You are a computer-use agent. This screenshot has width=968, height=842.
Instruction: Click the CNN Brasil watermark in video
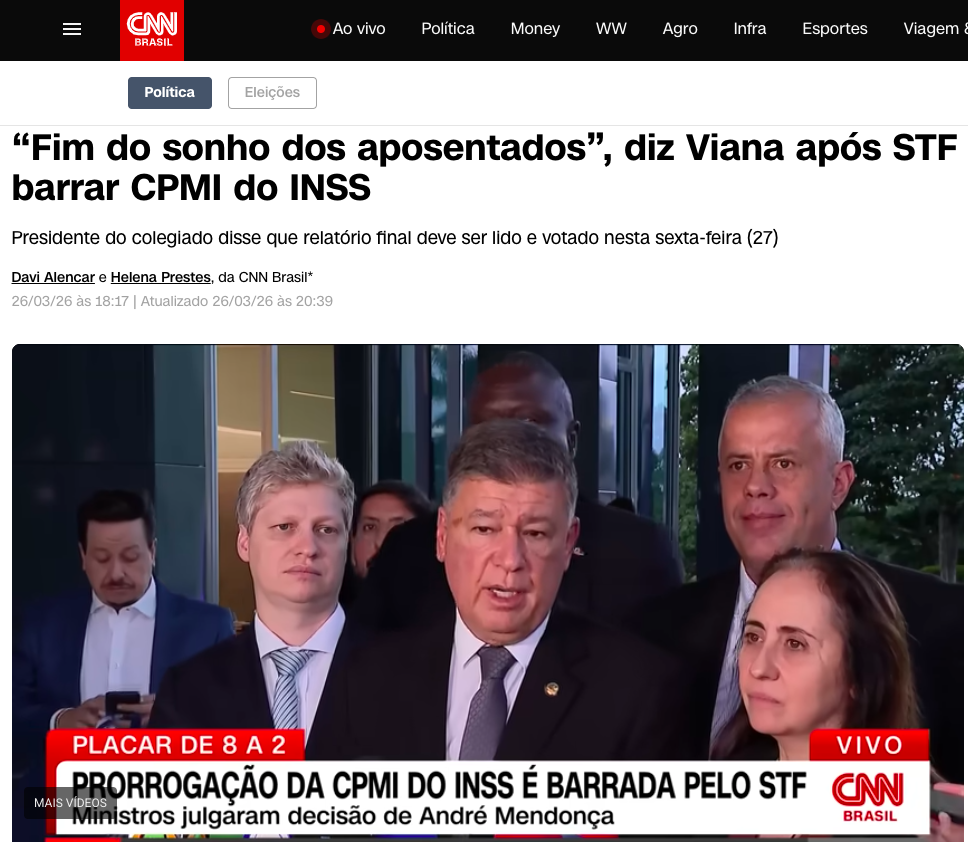(868, 798)
